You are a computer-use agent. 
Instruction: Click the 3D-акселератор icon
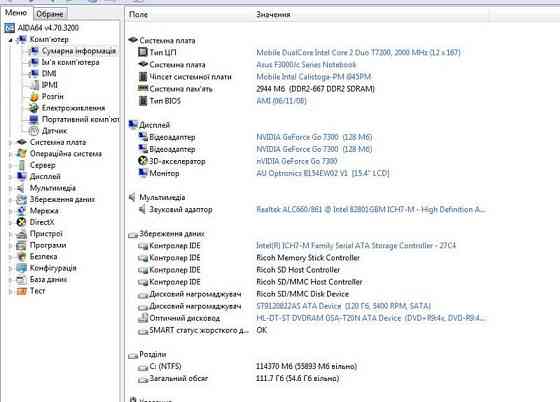click(143, 161)
